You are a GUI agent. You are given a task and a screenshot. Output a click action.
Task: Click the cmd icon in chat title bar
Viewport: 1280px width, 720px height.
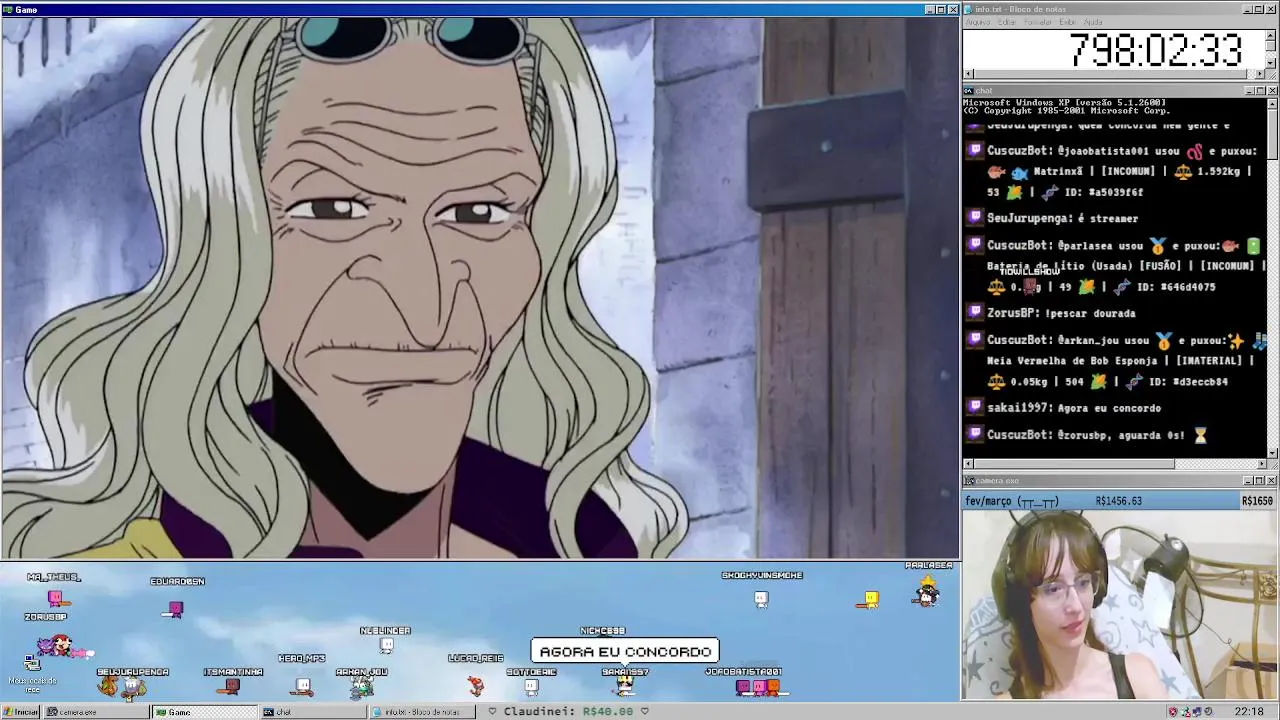[x=968, y=91]
